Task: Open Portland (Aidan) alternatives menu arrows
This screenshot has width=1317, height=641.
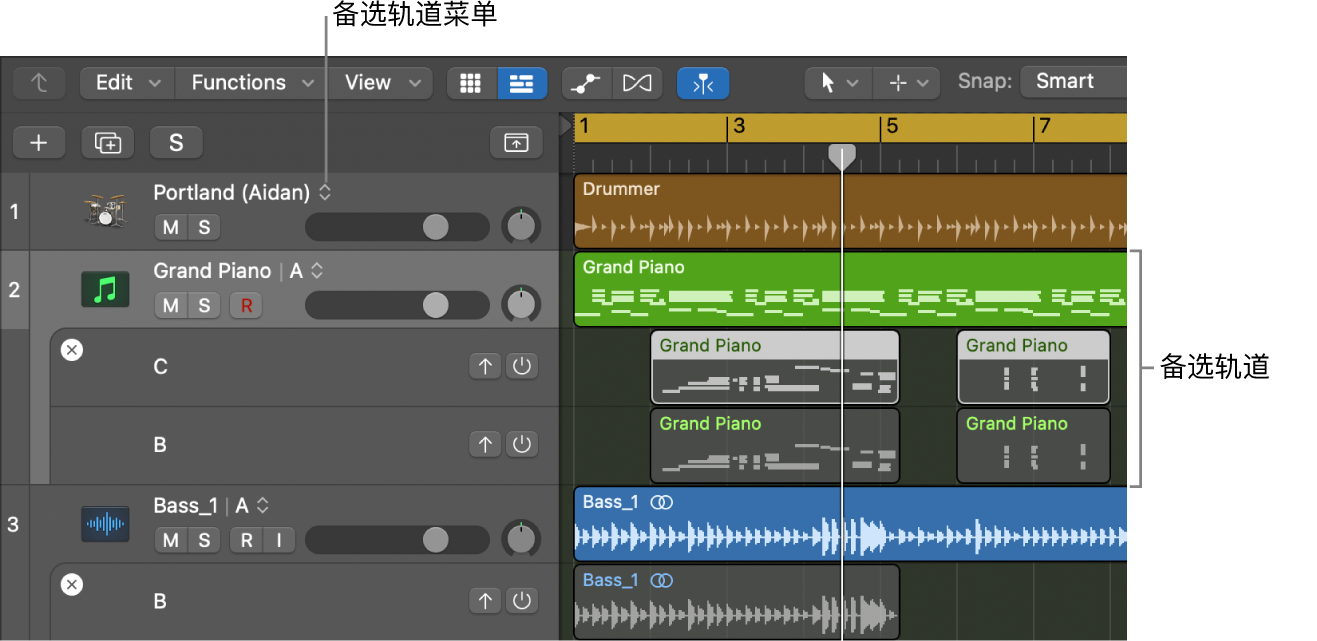Action: pyautogui.click(x=324, y=193)
